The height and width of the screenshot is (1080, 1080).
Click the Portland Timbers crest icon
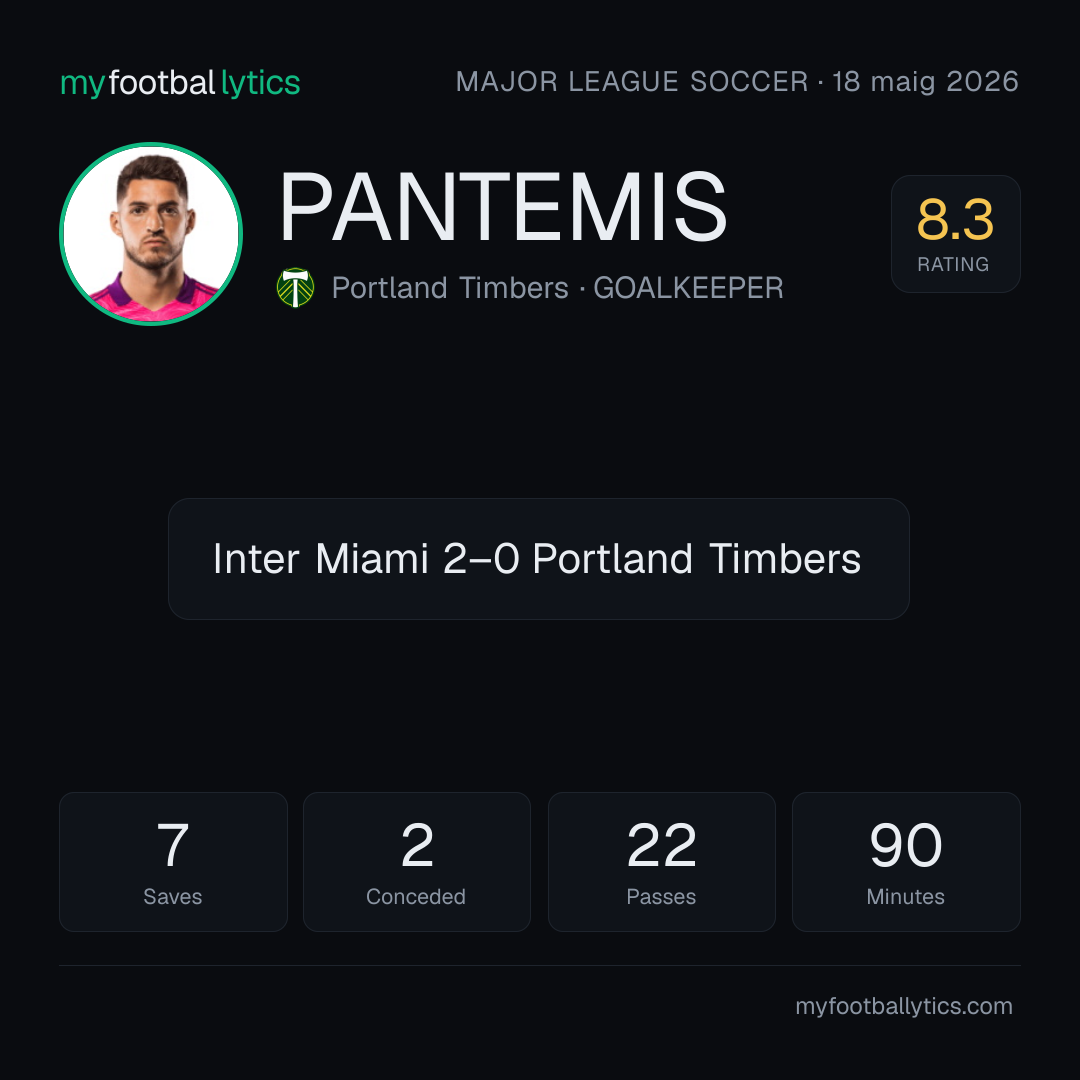[295, 287]
